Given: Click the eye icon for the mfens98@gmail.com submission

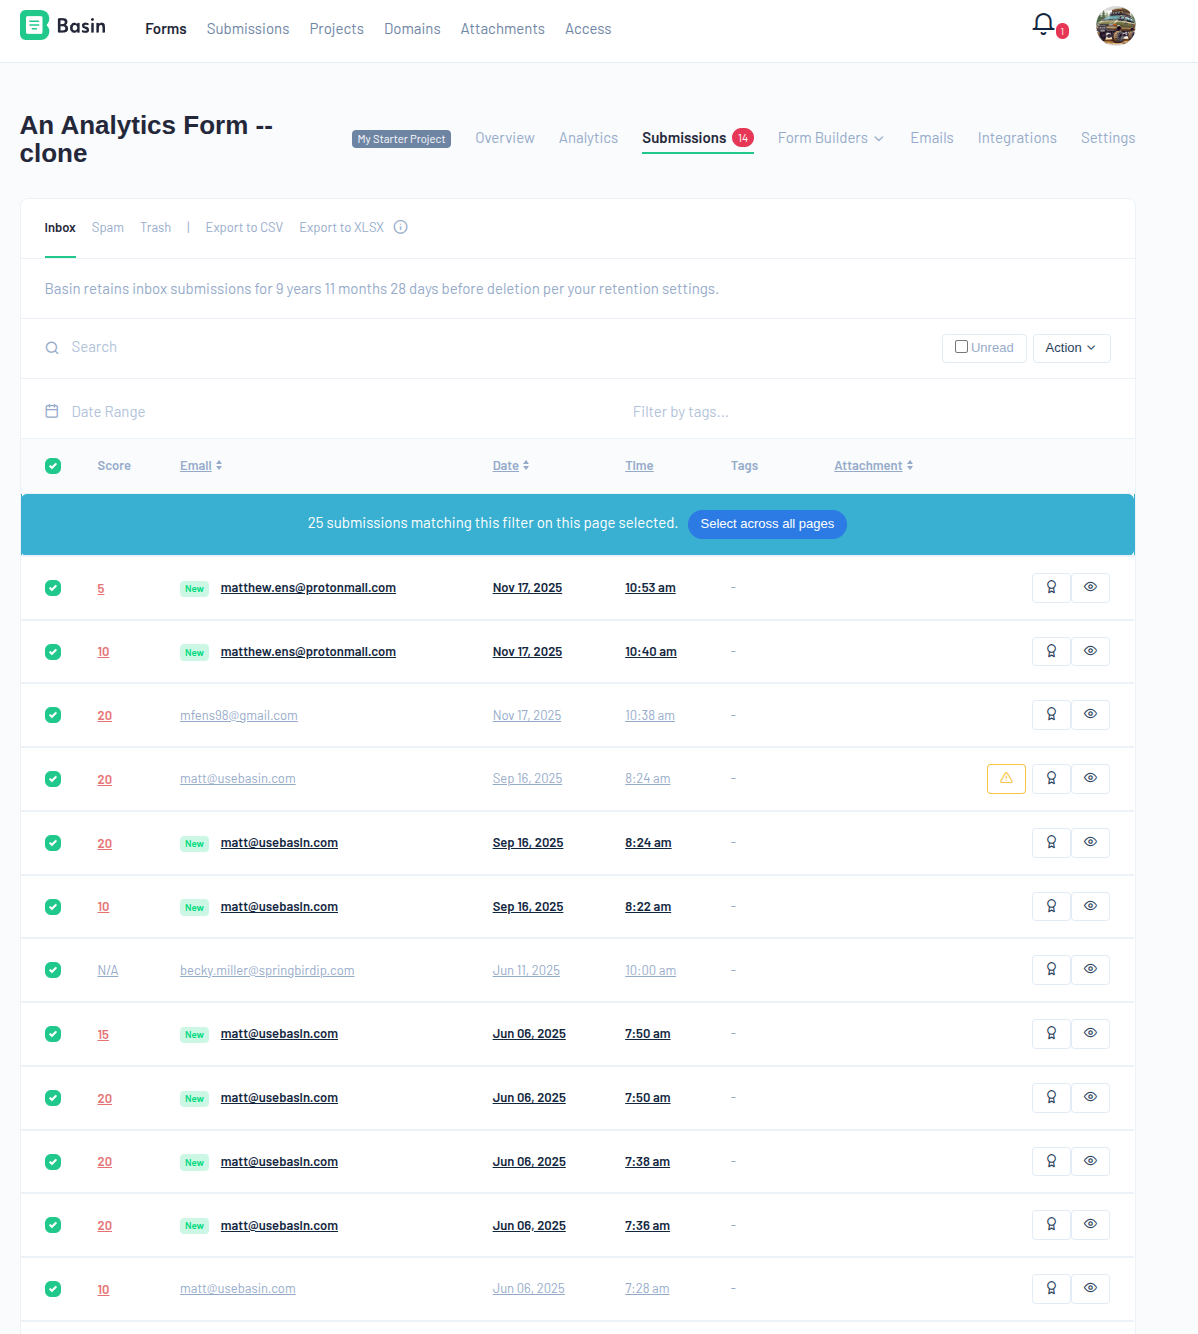Looking at the screenshot, I should (1090, 714).
